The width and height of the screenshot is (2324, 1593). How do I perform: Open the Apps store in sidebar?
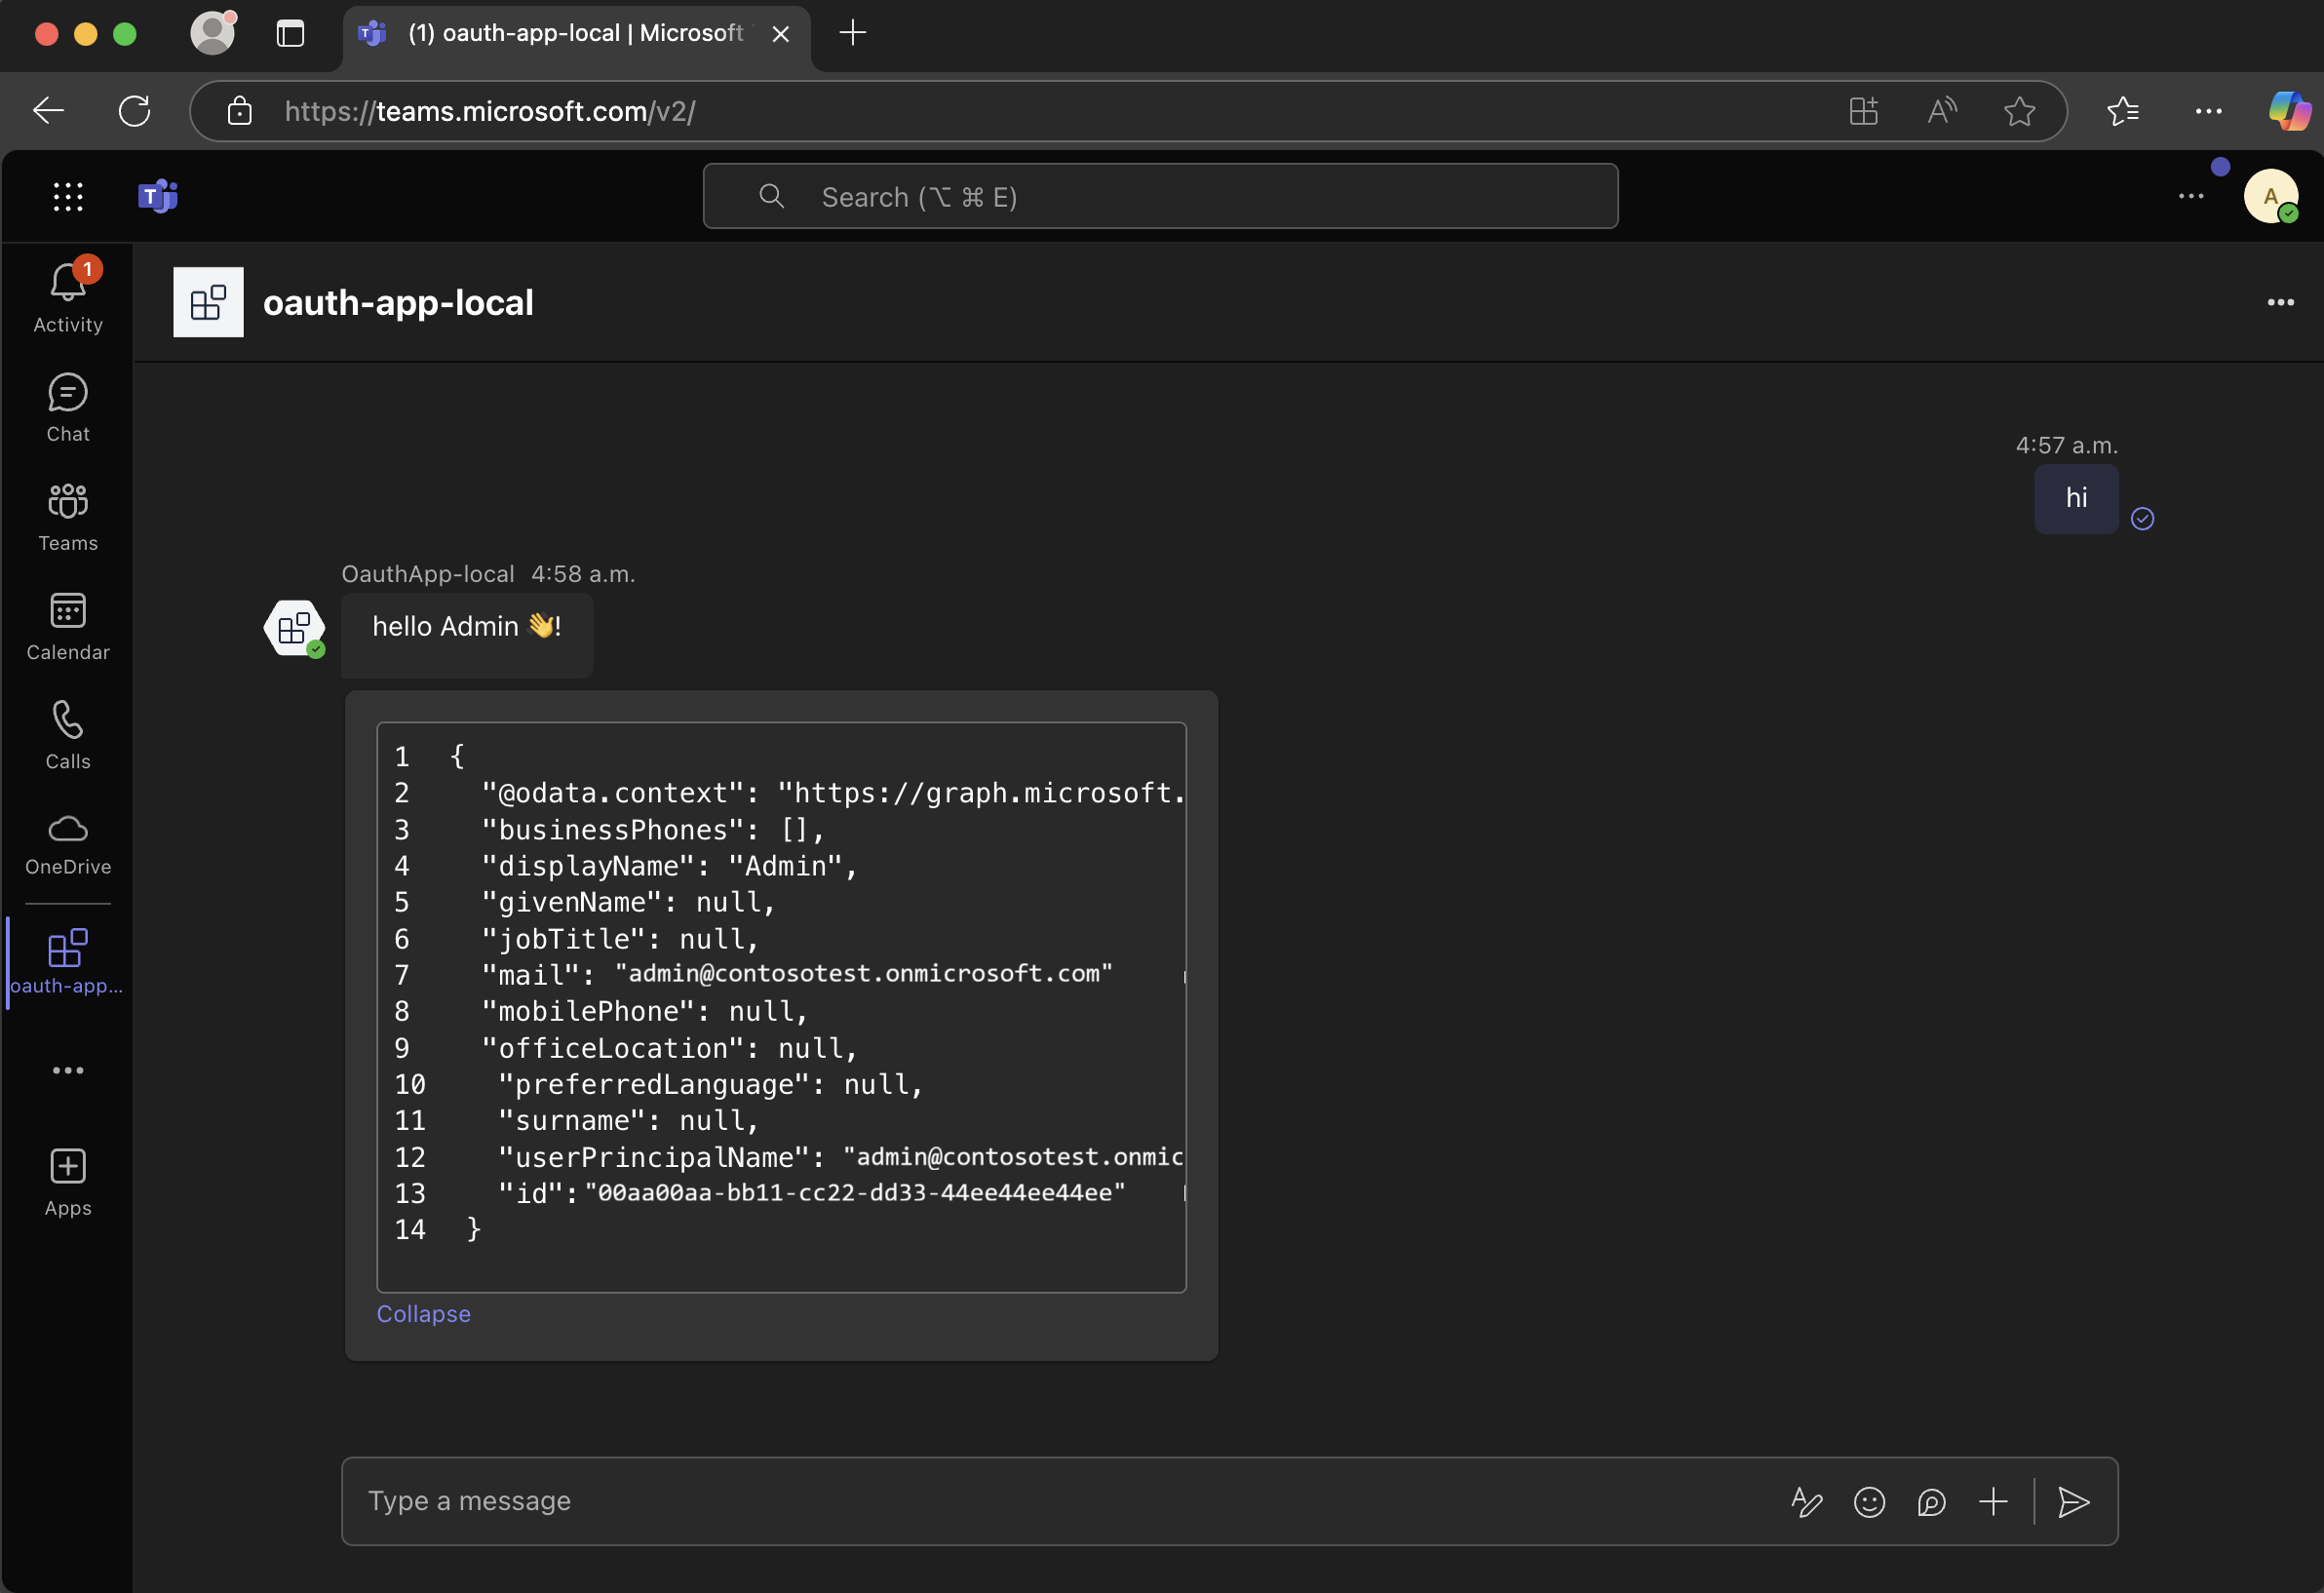tap(67, 1181)
